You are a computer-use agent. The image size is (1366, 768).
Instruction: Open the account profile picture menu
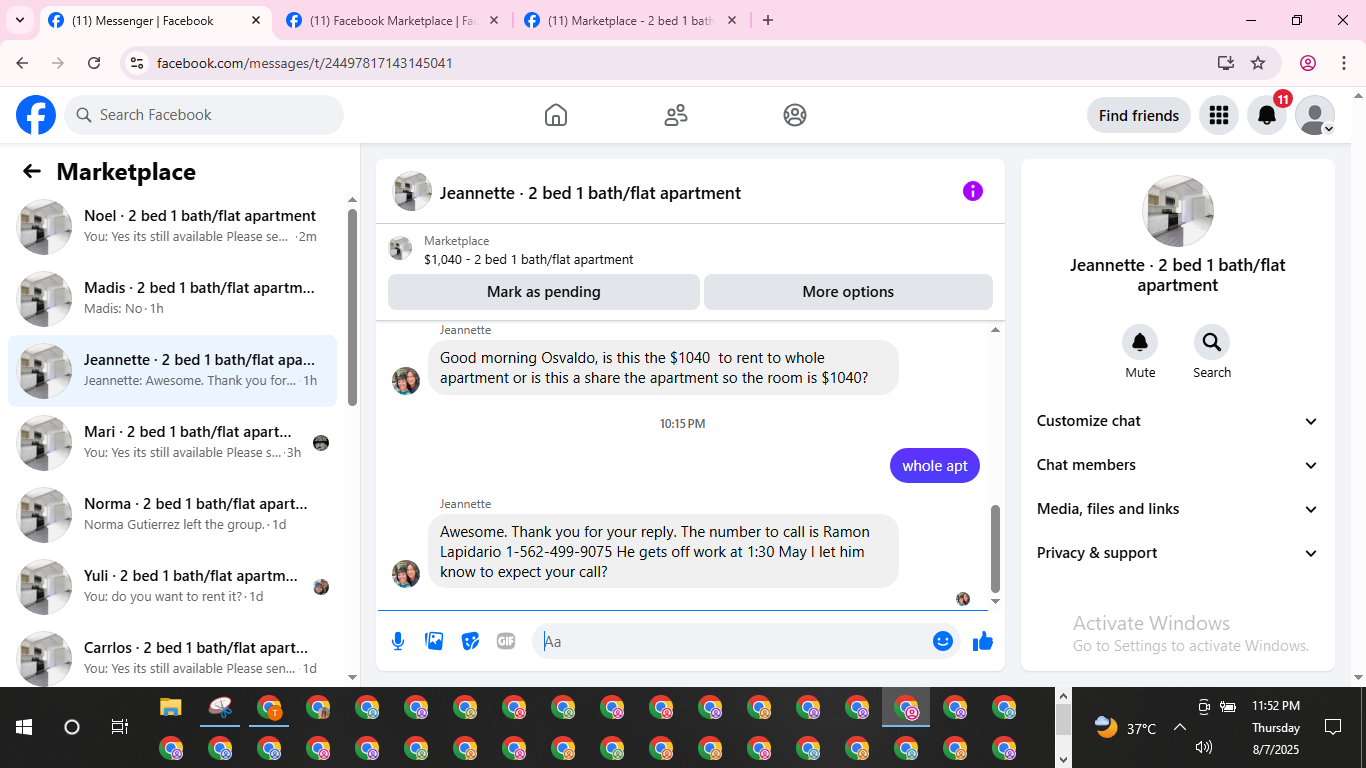pyautogui.click(x=1315, y=115)
